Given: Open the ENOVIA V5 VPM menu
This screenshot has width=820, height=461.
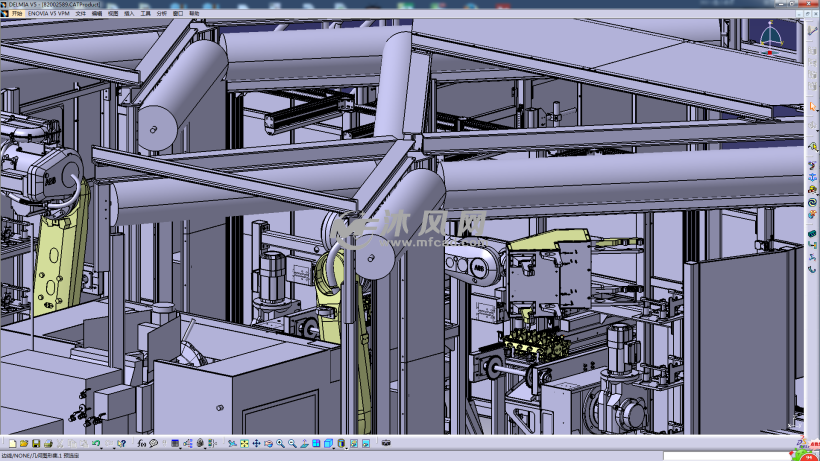Looking at the screenshot, I should pos(49,14).
